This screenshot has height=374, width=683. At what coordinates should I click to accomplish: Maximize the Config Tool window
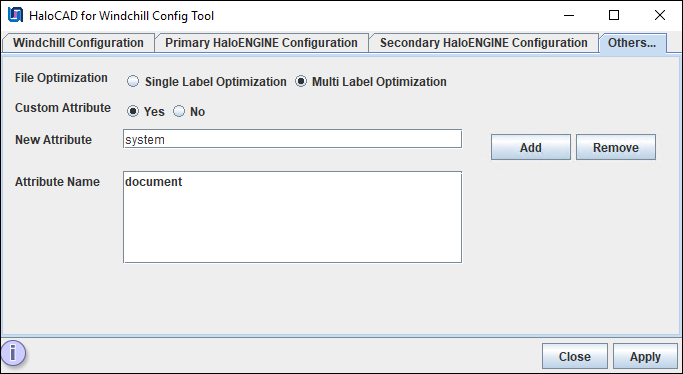pyautogui.click(x=614, y=16)
